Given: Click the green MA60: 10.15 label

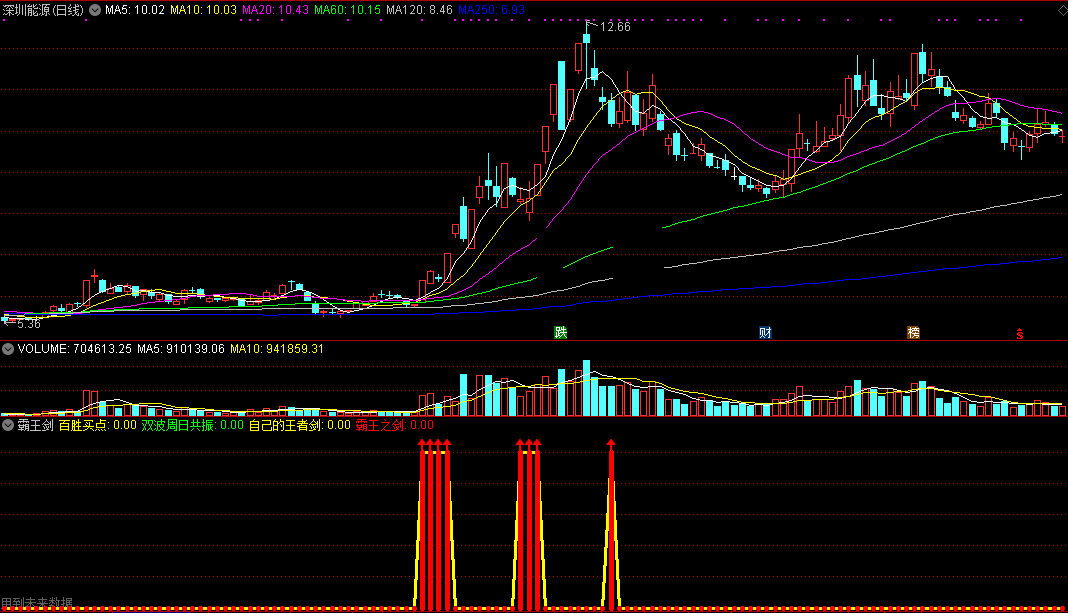Looking at the screenshot, I should [347, 10].
